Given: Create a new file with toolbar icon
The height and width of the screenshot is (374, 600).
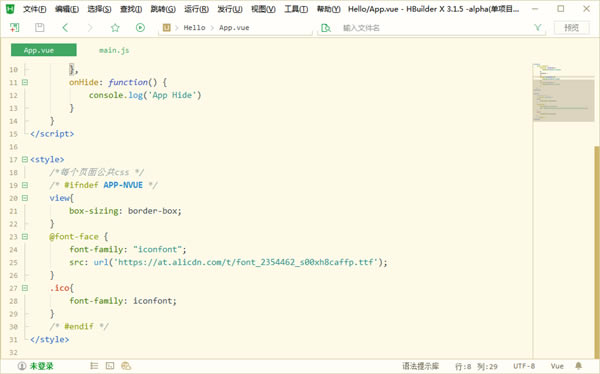Looking at the screenshot, I should click(x=15, y=28).
